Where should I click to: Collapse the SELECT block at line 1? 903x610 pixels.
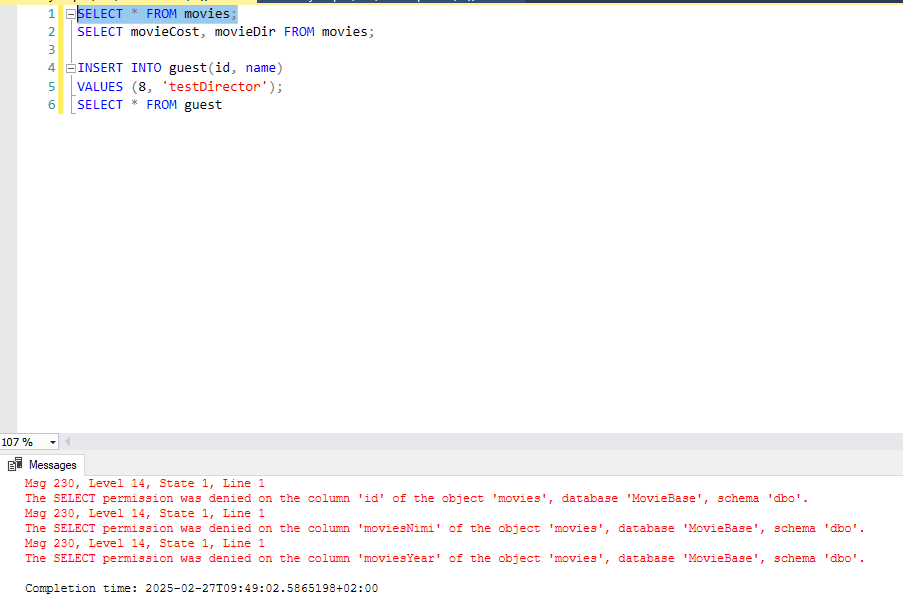click(70, 14)
